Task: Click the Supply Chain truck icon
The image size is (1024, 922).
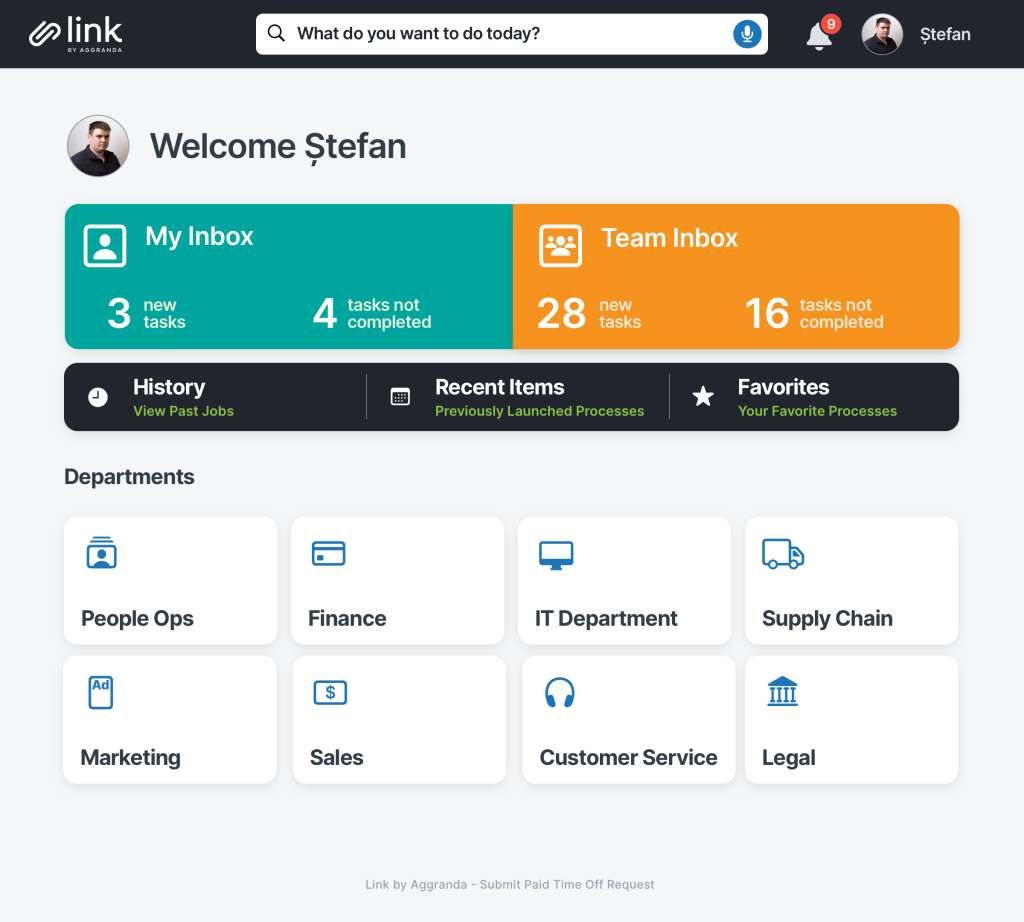Action: pyautogui.click(x=782, y=552)
